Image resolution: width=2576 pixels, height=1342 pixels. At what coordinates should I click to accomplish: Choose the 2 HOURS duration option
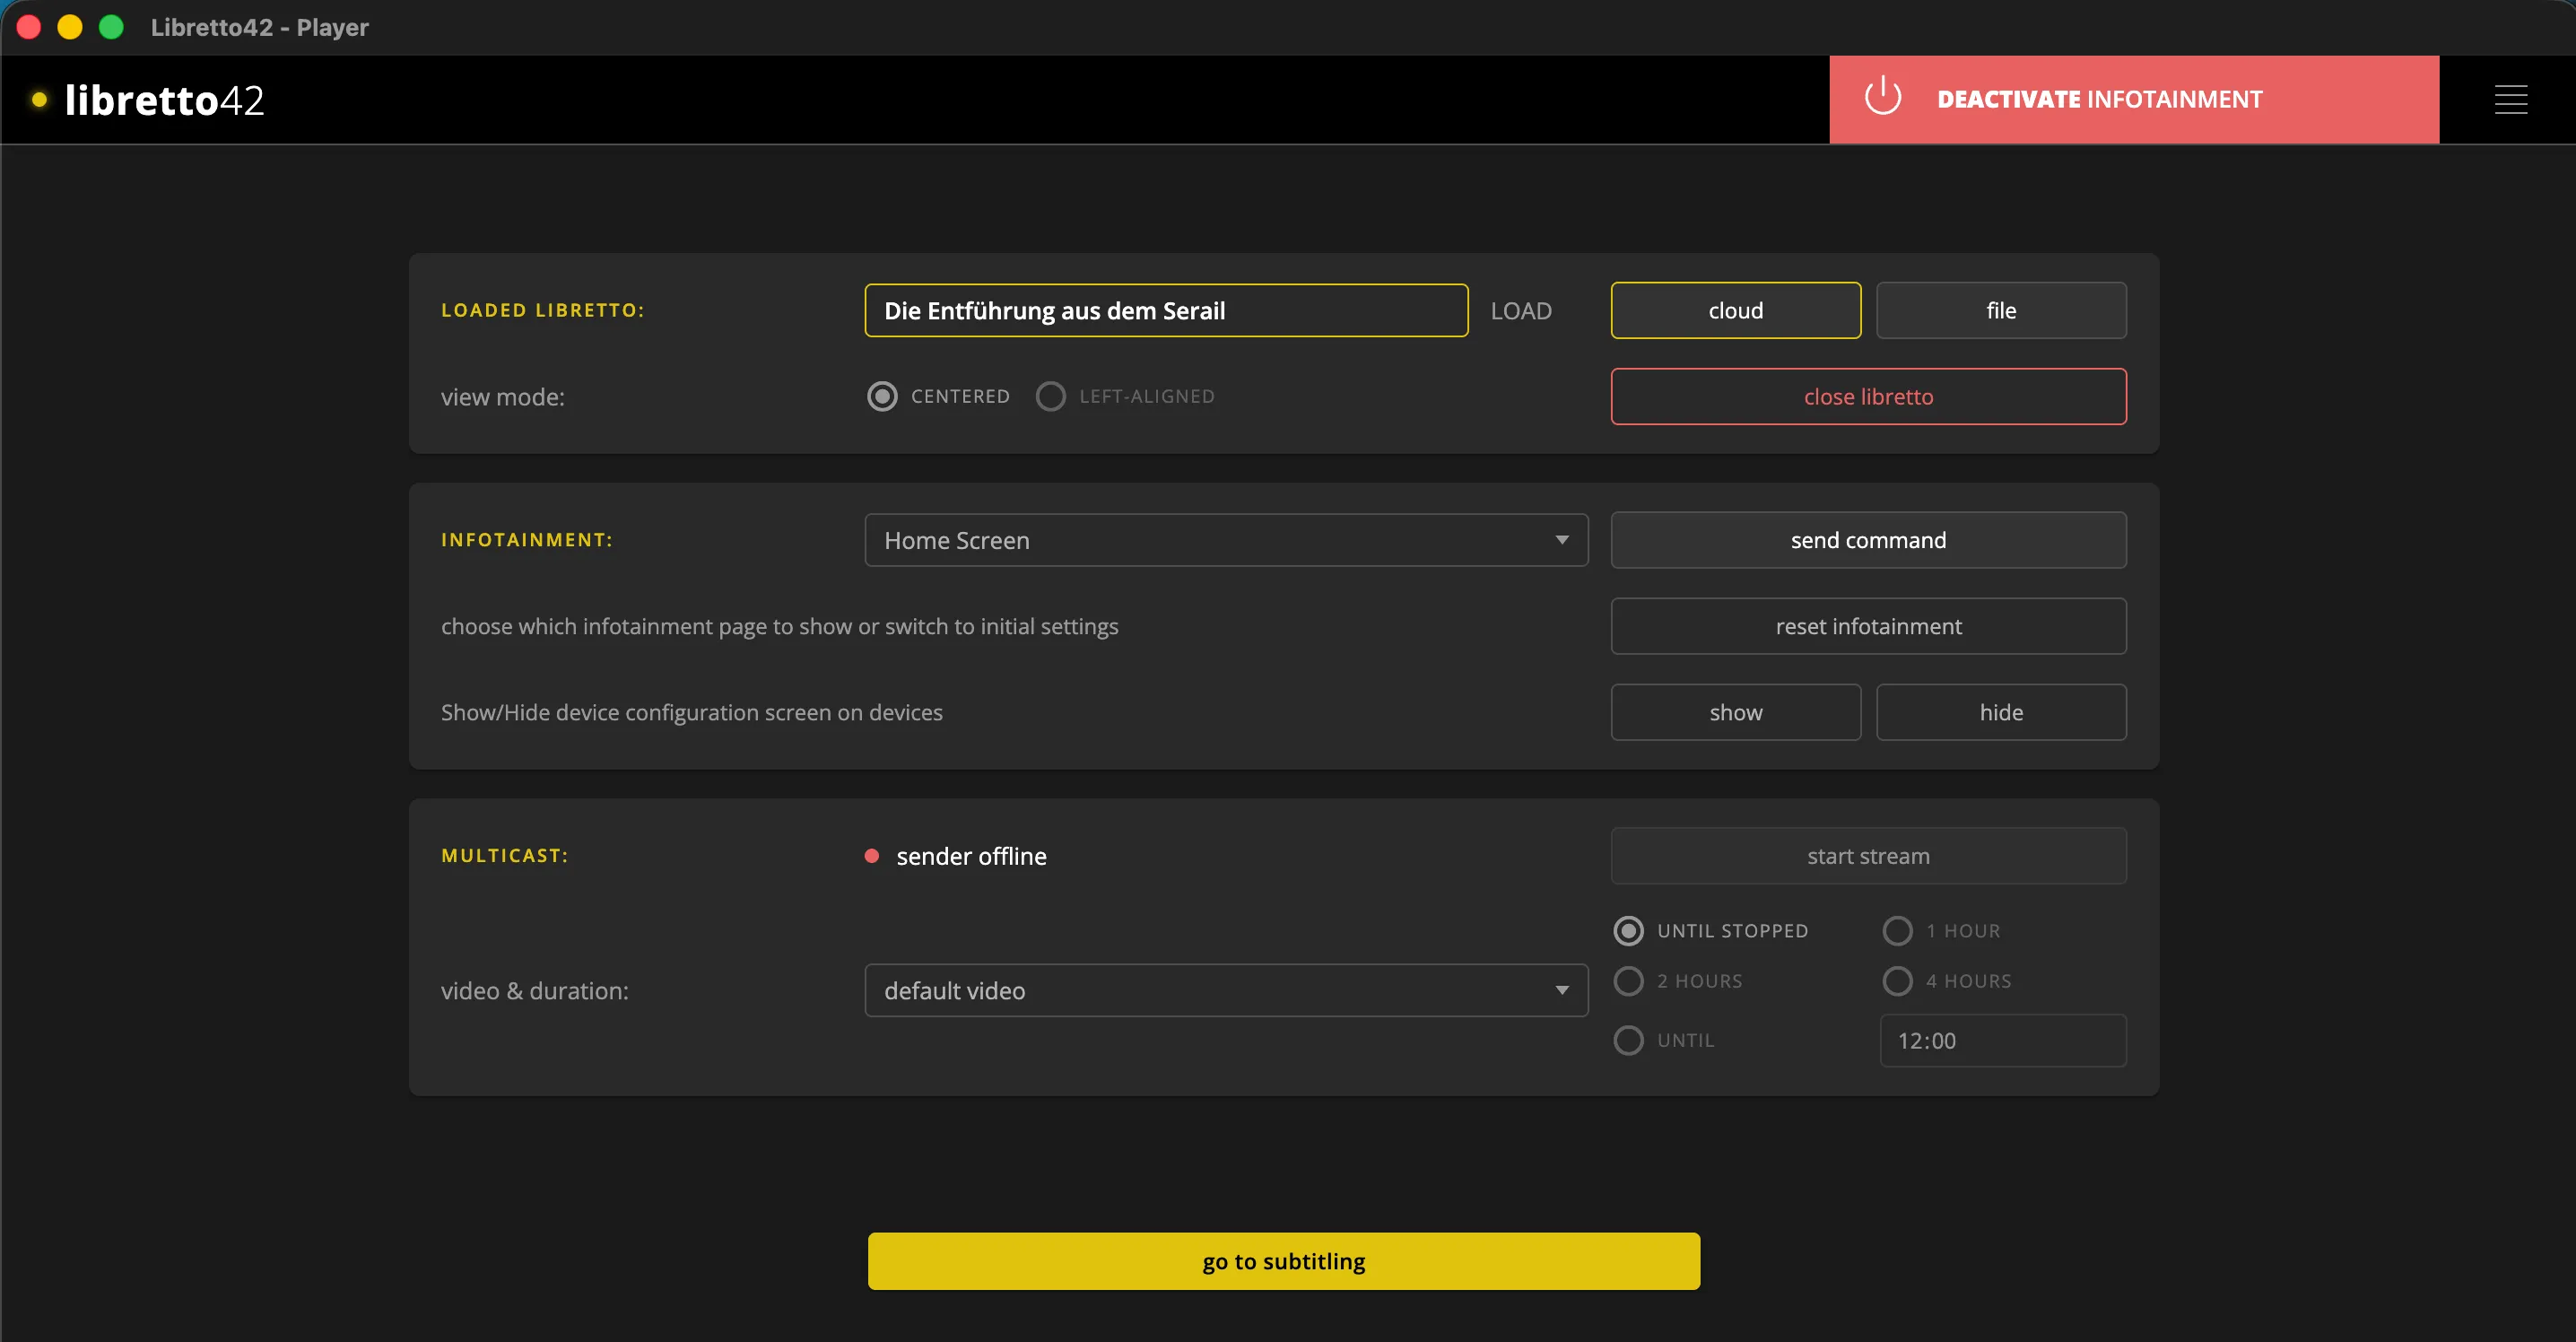coord(1628,980)
